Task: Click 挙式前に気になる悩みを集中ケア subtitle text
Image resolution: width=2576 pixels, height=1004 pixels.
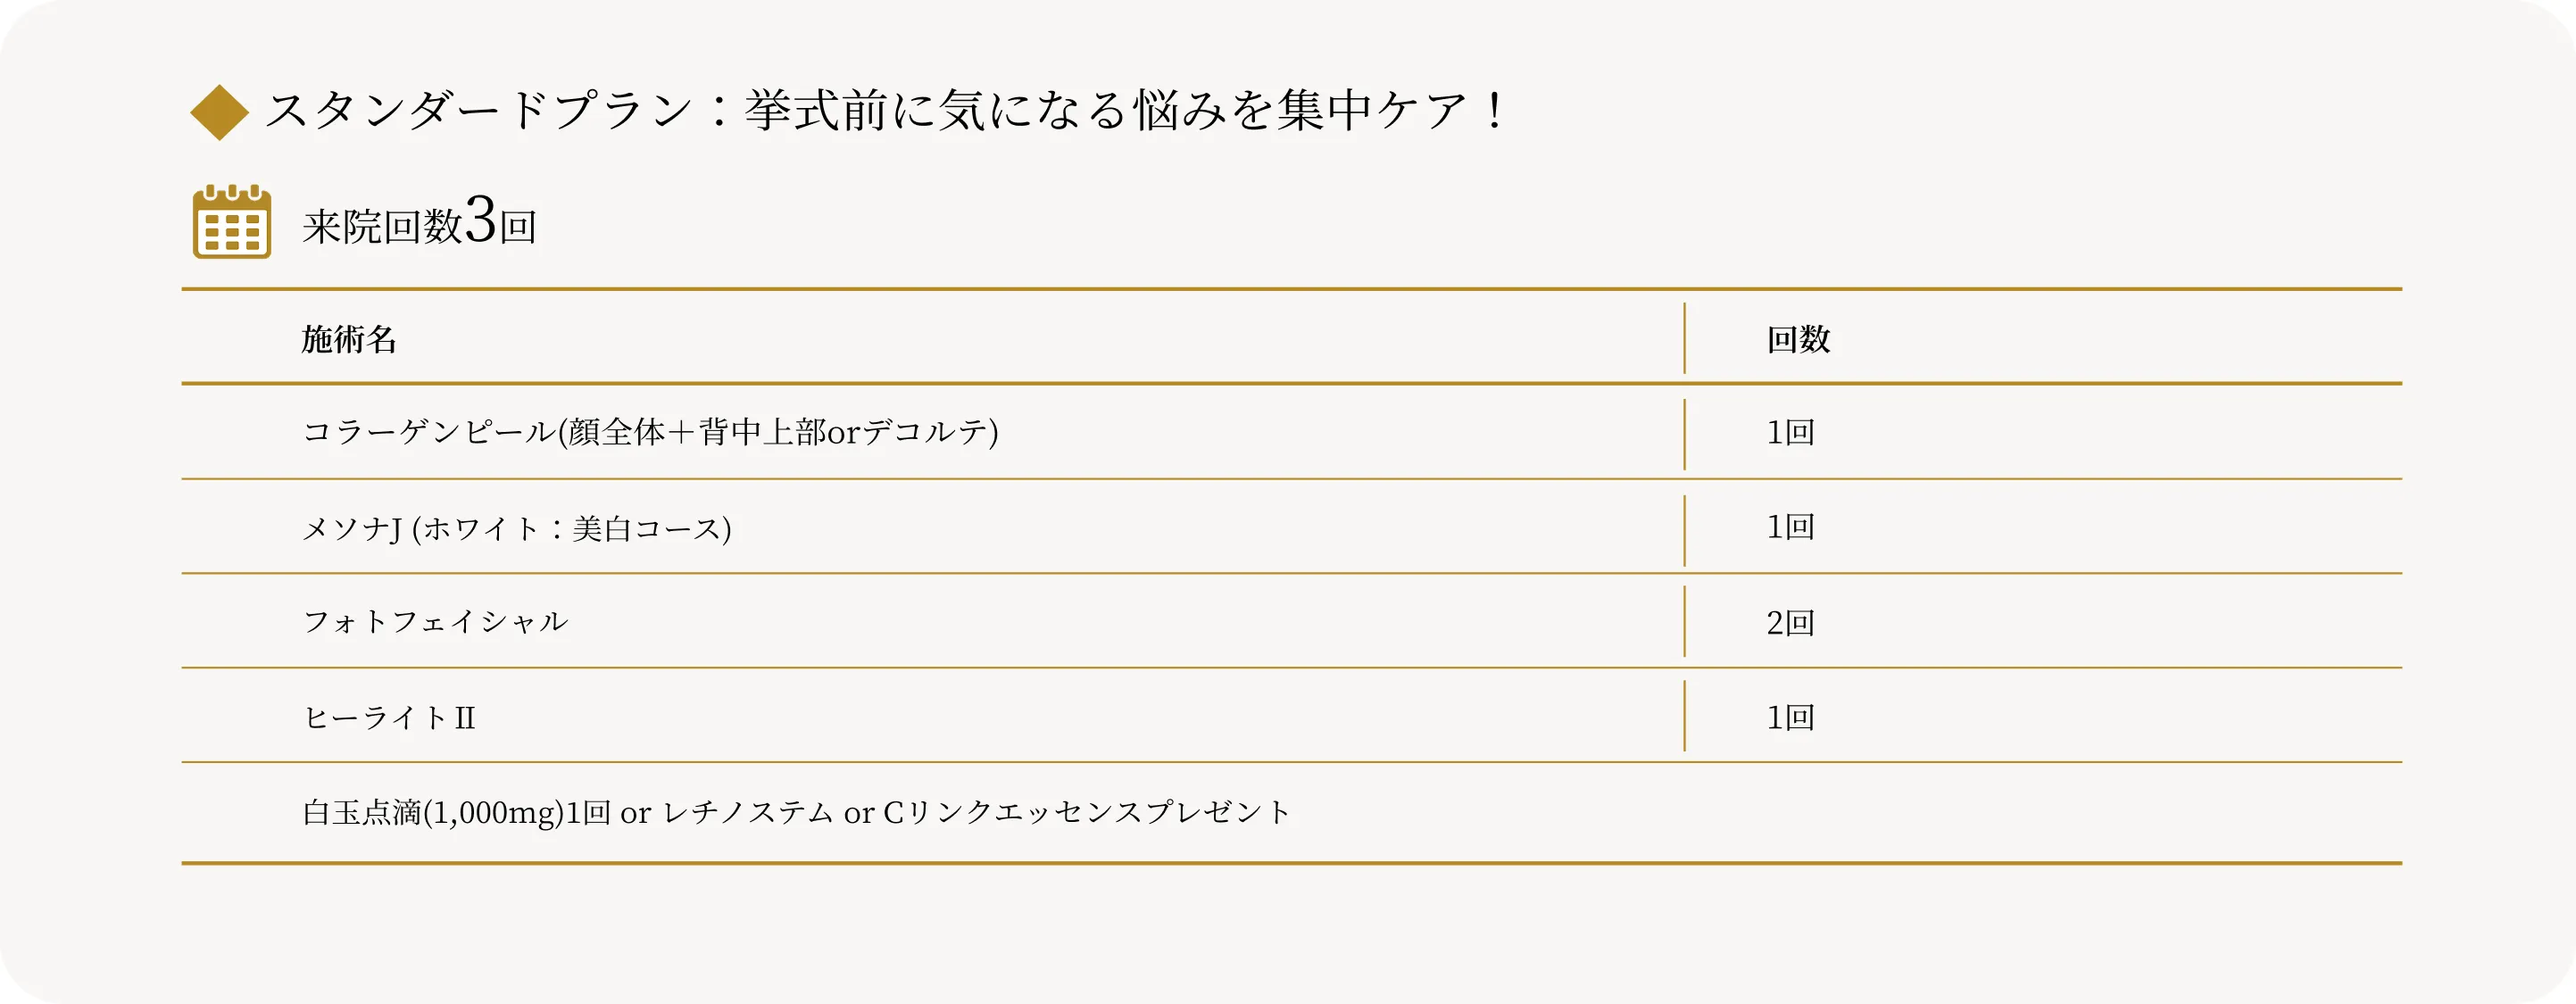Action: [1120, 110]
